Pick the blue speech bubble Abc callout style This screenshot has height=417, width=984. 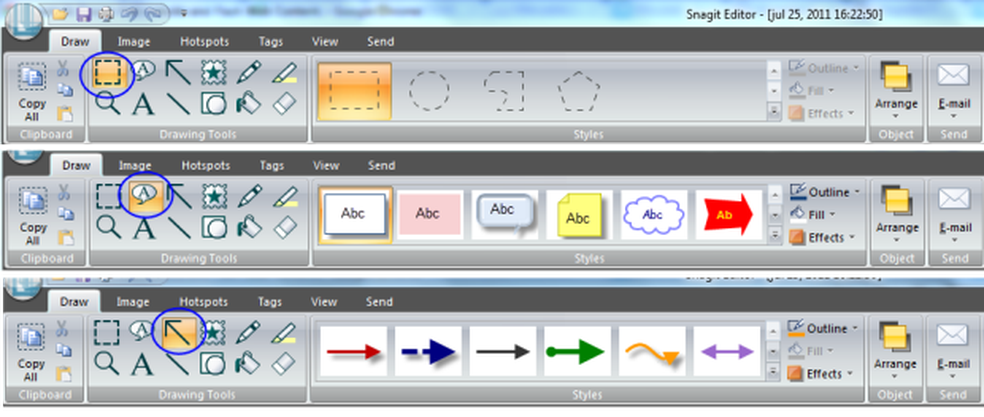point(504,214)
